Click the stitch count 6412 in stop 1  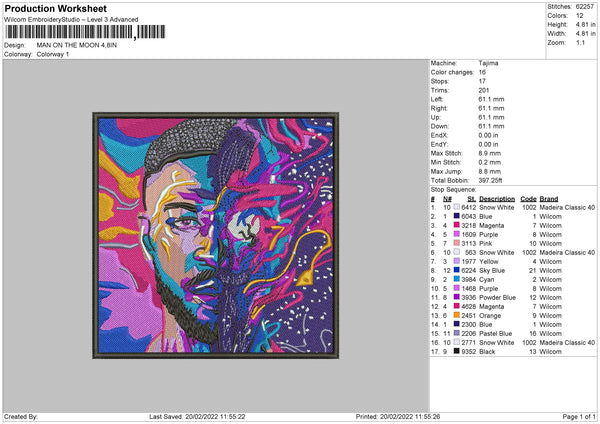point(469,207)
